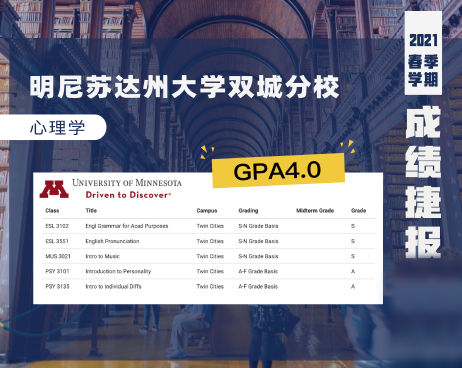Click the "Intro to Individual Diffs" title
Screen dimensions: 462x368
(x=113, y=286)
